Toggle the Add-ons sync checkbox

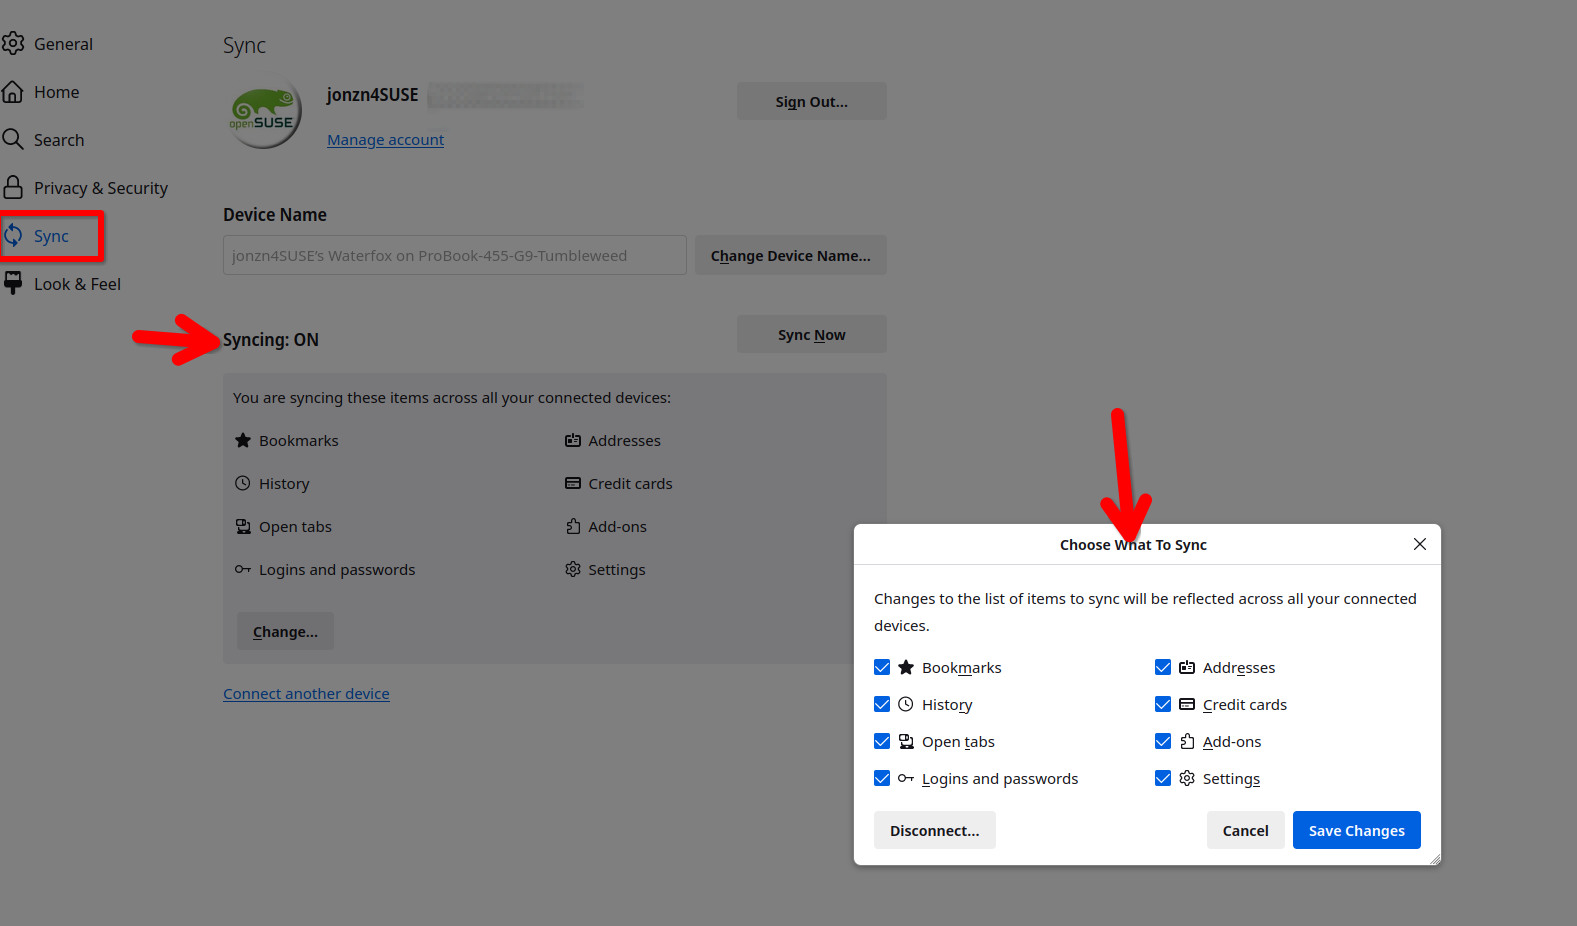(x=1163, y=741)
